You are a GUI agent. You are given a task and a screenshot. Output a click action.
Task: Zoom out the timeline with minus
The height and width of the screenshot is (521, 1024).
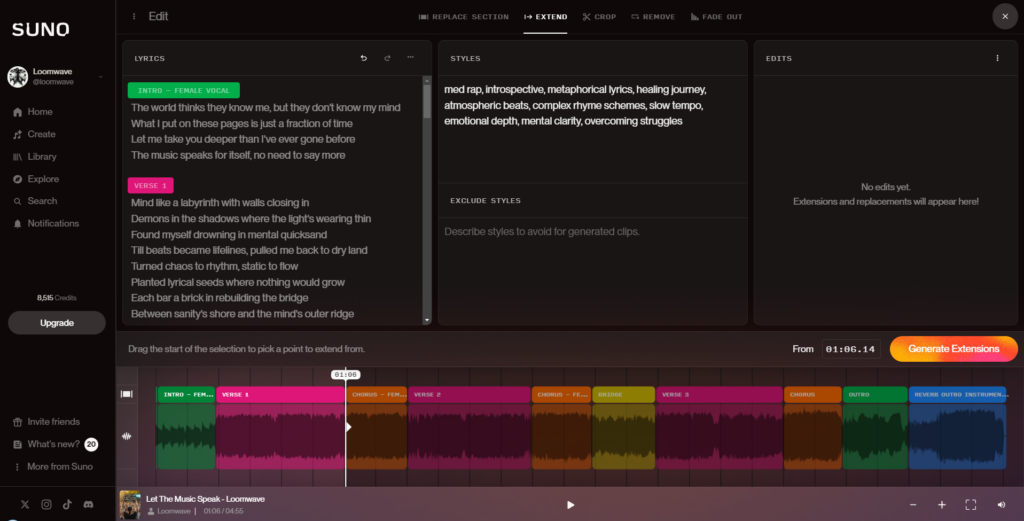(x=913, y=505)
